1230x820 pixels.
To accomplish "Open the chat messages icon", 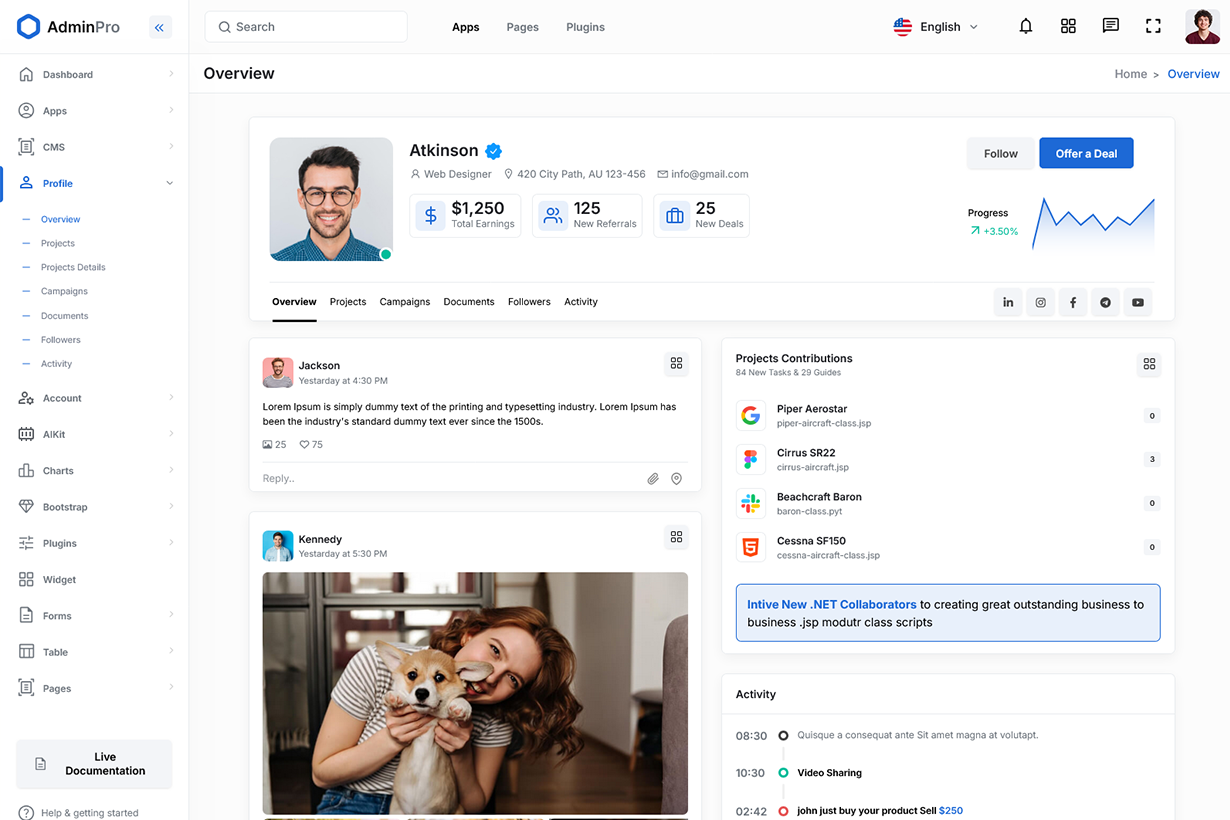I will tap(1110, 27).
